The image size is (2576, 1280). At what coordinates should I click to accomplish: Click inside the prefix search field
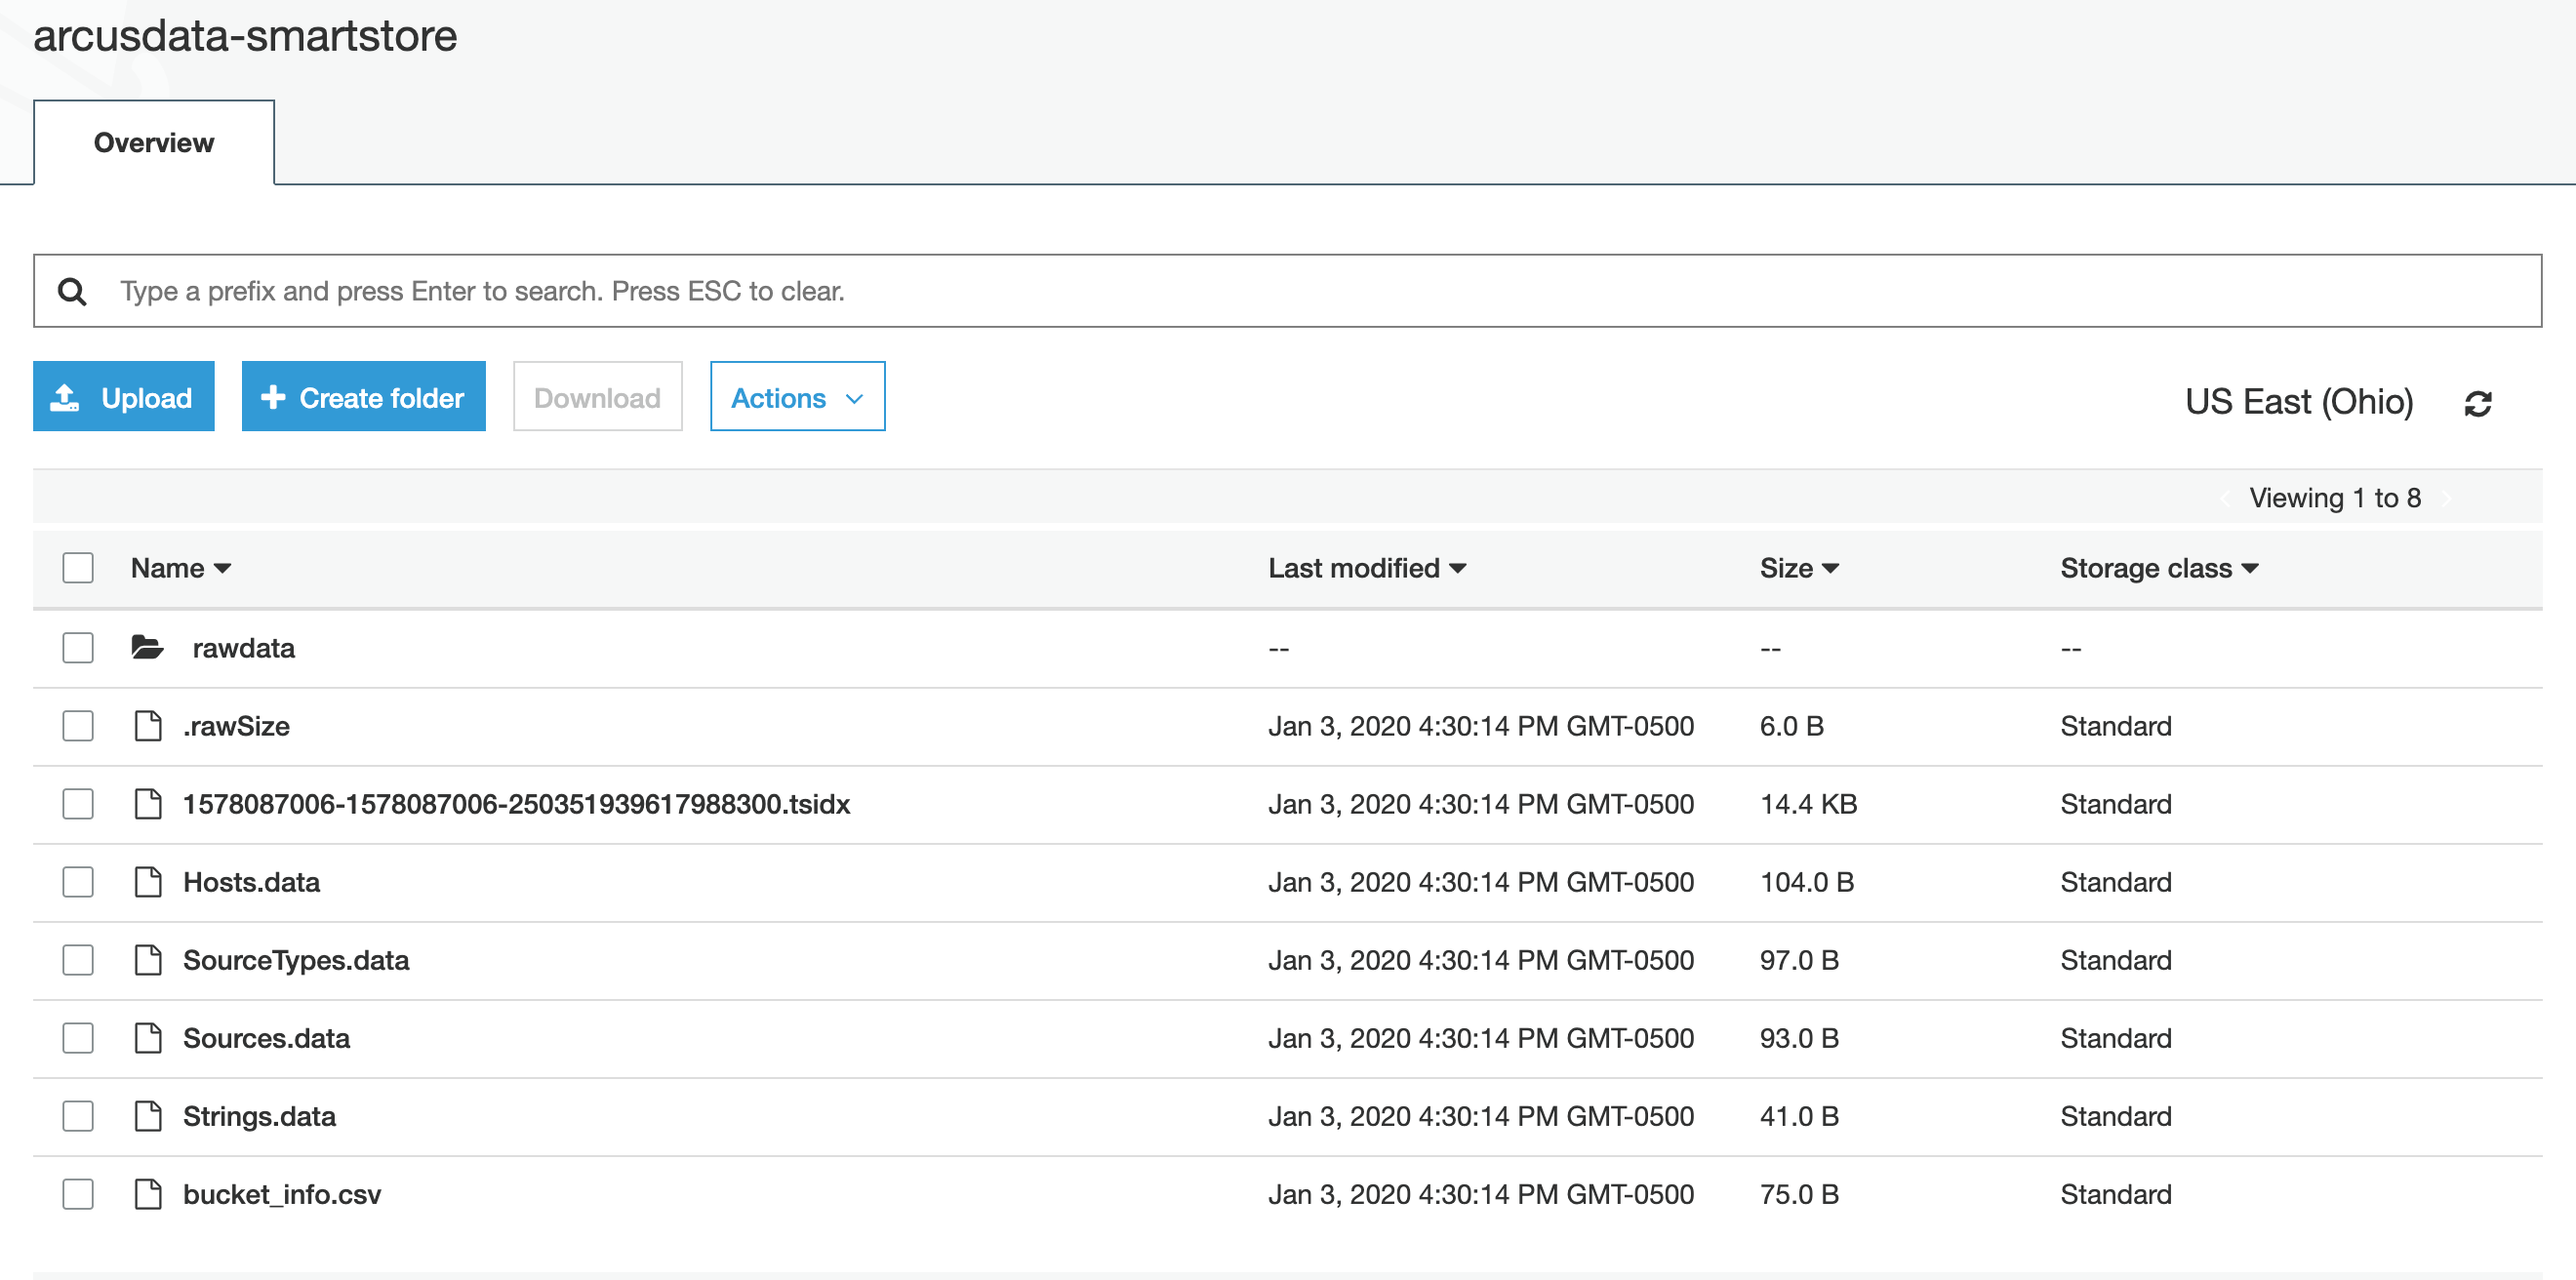click(x=700, y=291)
